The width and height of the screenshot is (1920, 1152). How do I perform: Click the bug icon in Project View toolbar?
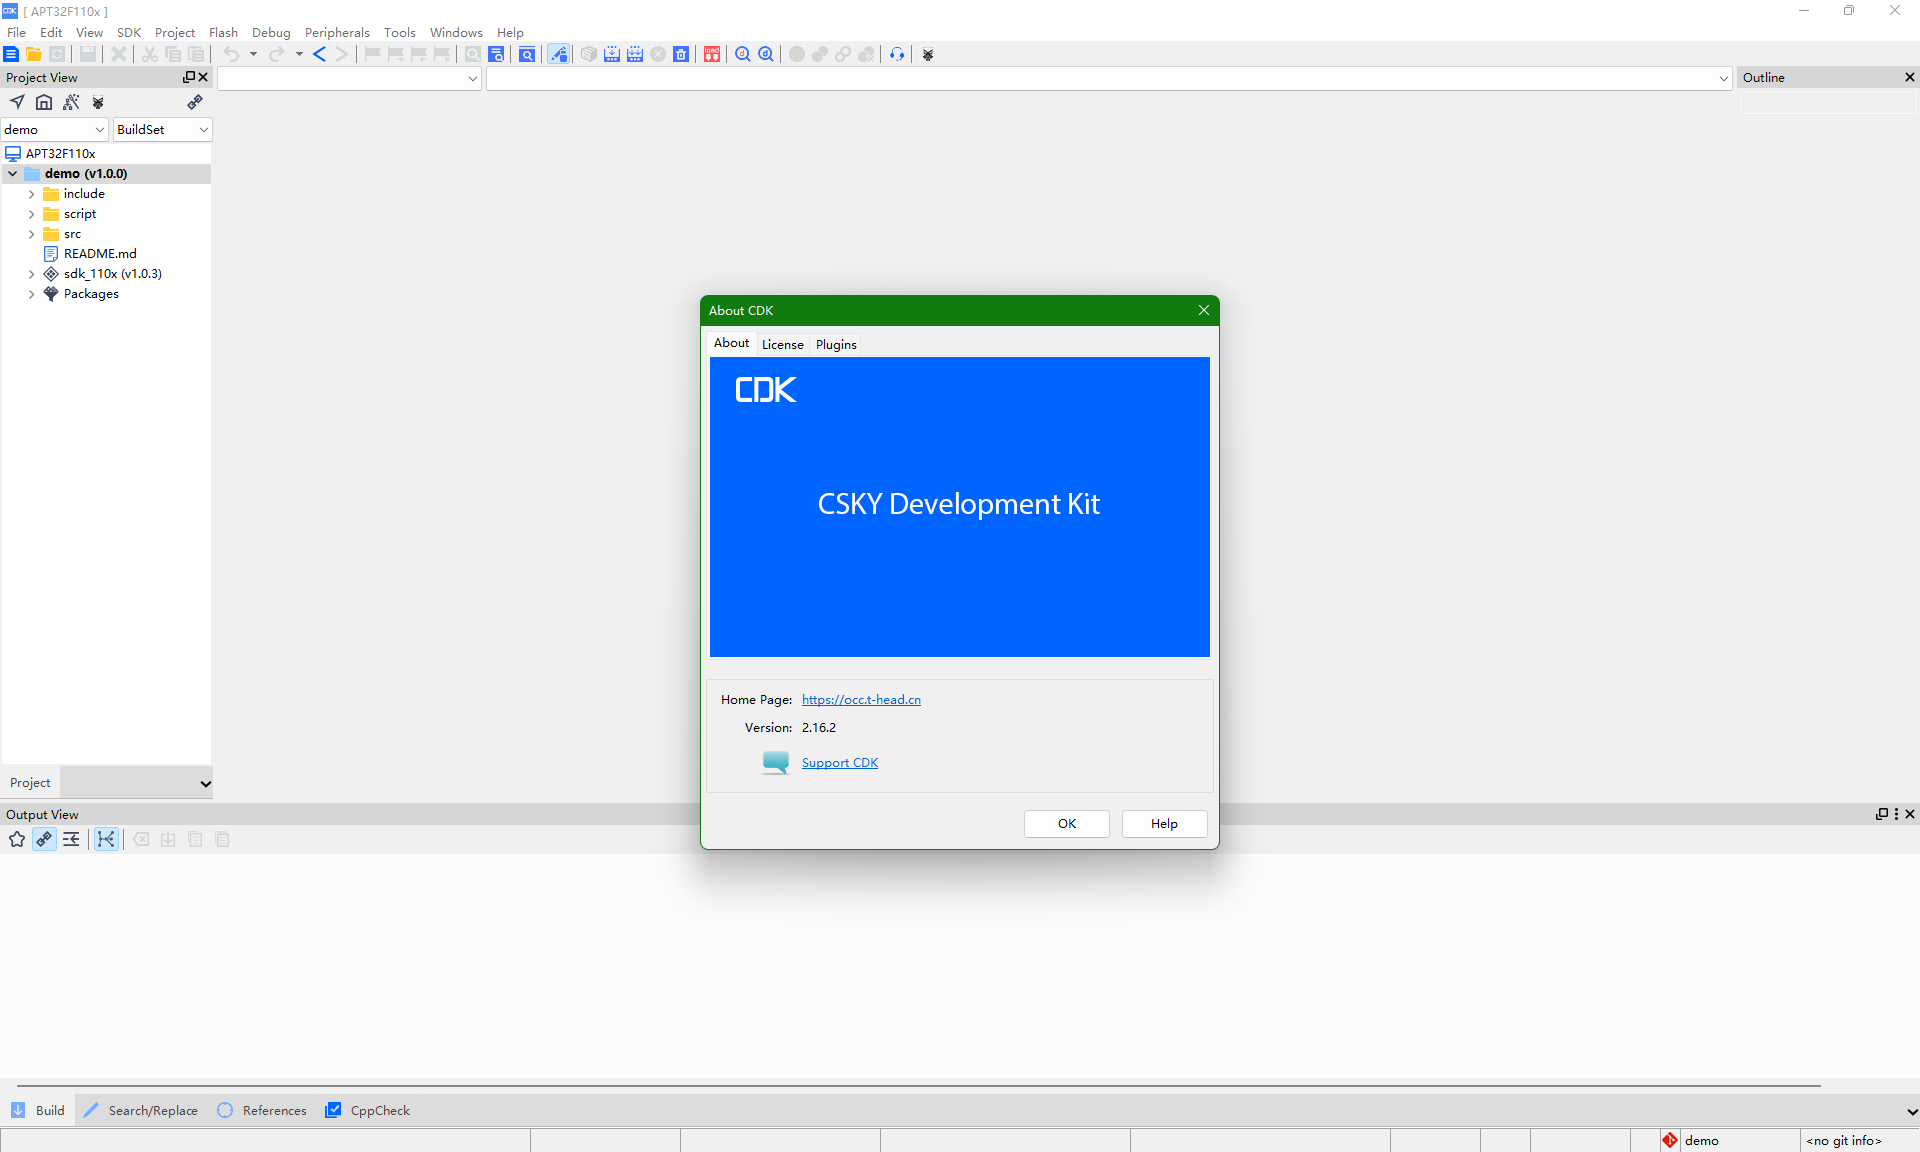[98, 102]
